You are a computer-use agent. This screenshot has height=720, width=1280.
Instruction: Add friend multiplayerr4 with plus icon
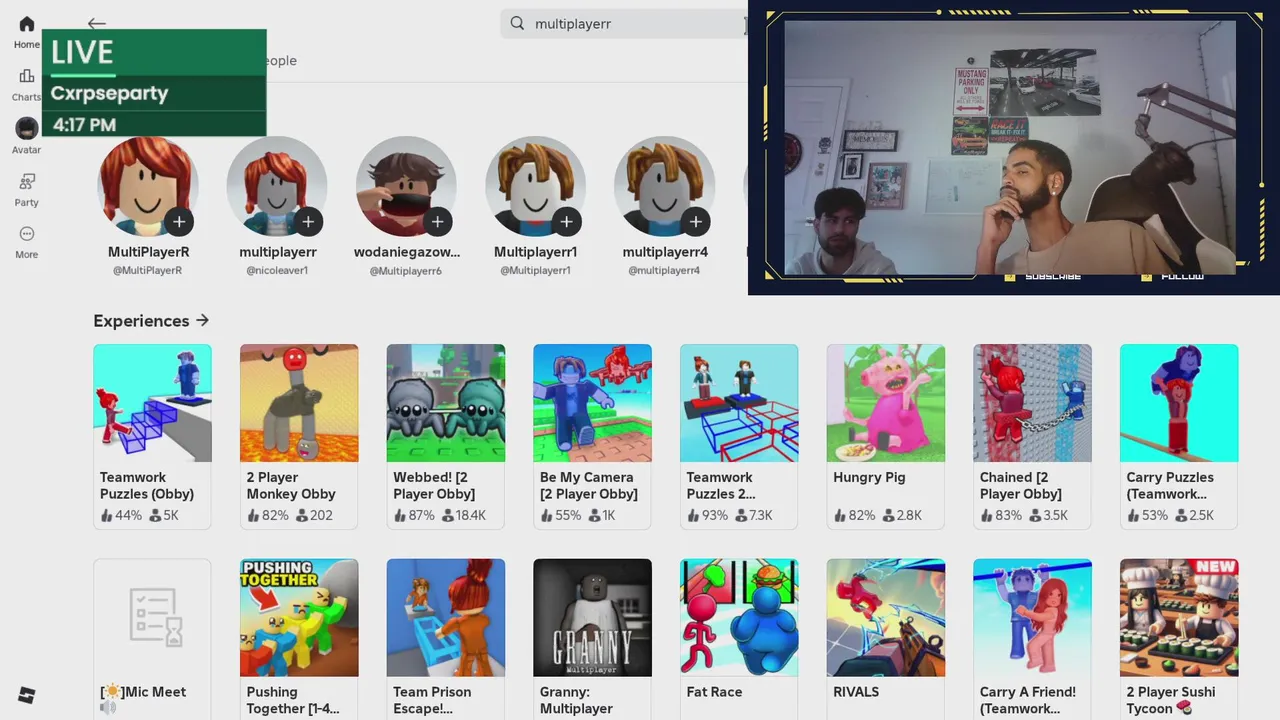[695, 221]
